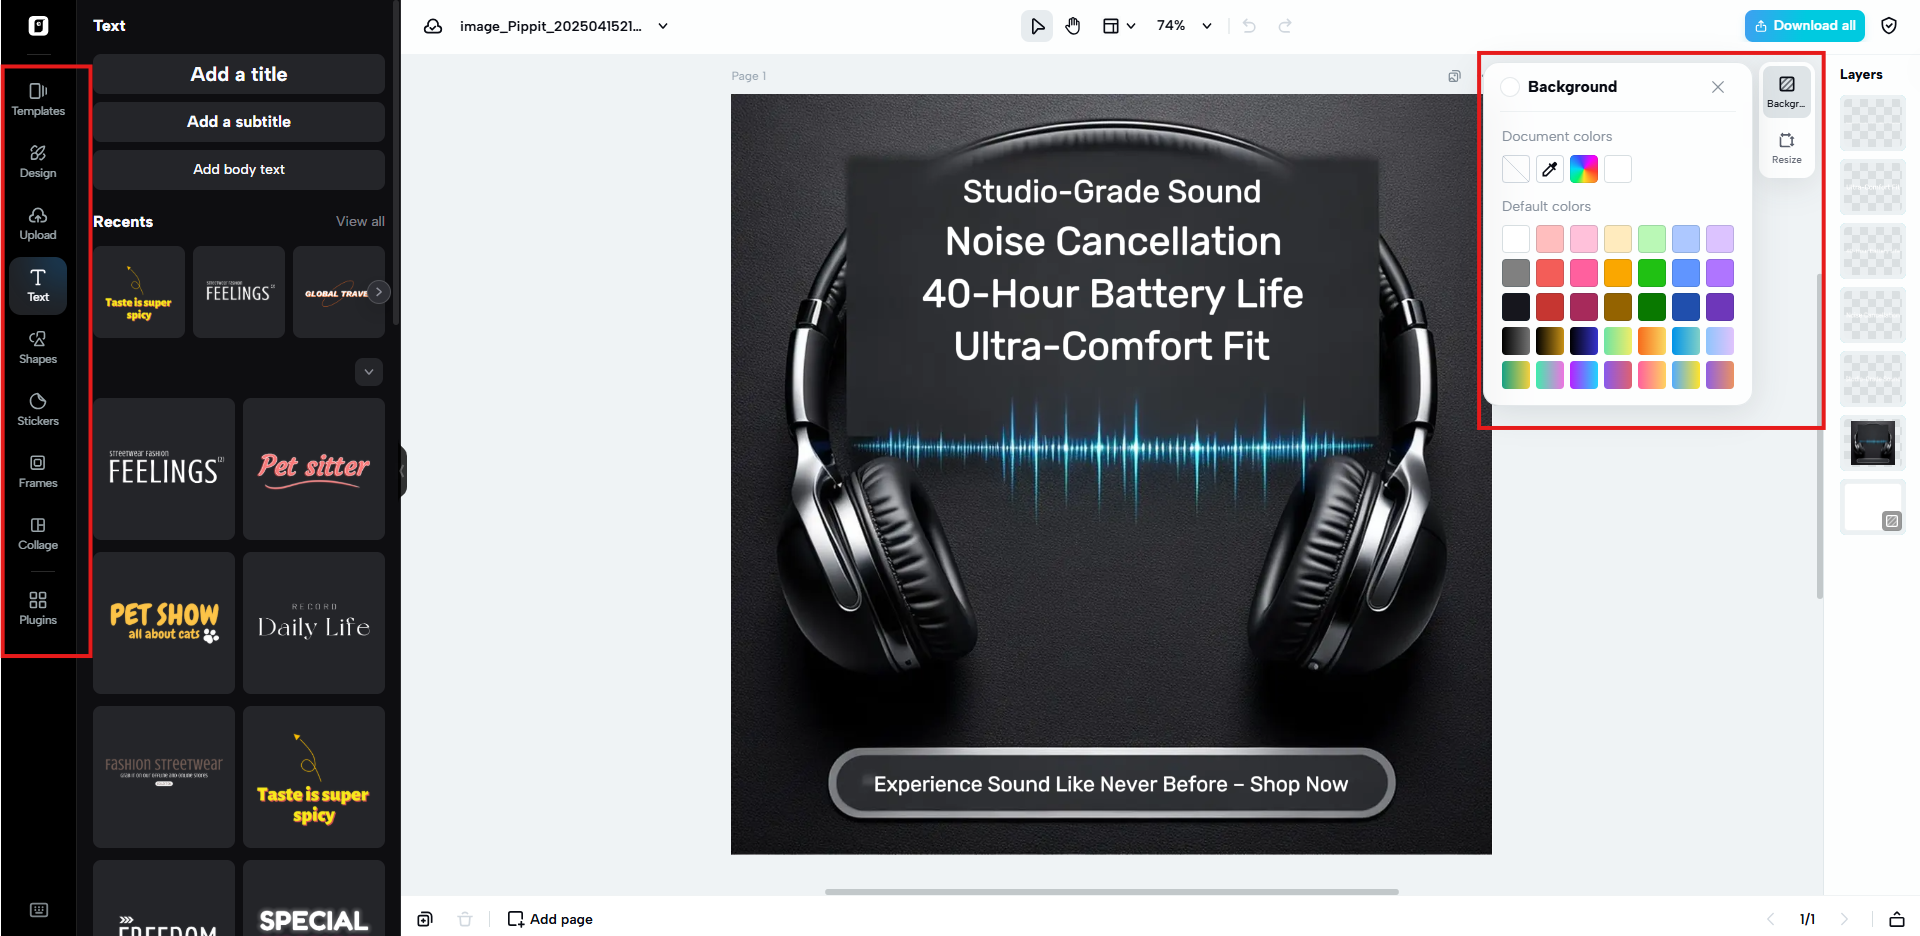The height and width of the screenshot is (936, 1920).
Task: Select the headphones layer thumbnail
Action: tap(1872, 443)
